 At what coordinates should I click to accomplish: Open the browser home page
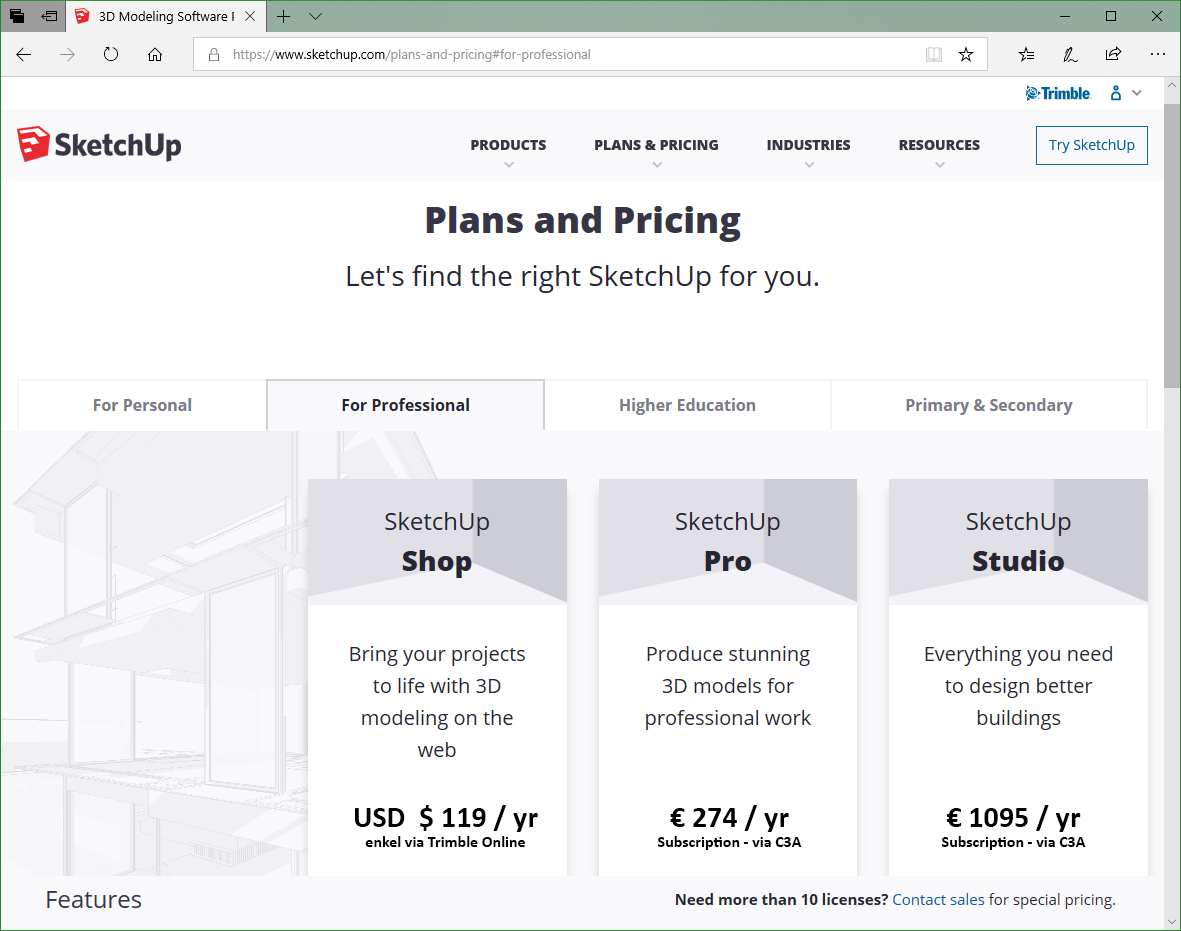pos(155,54)
